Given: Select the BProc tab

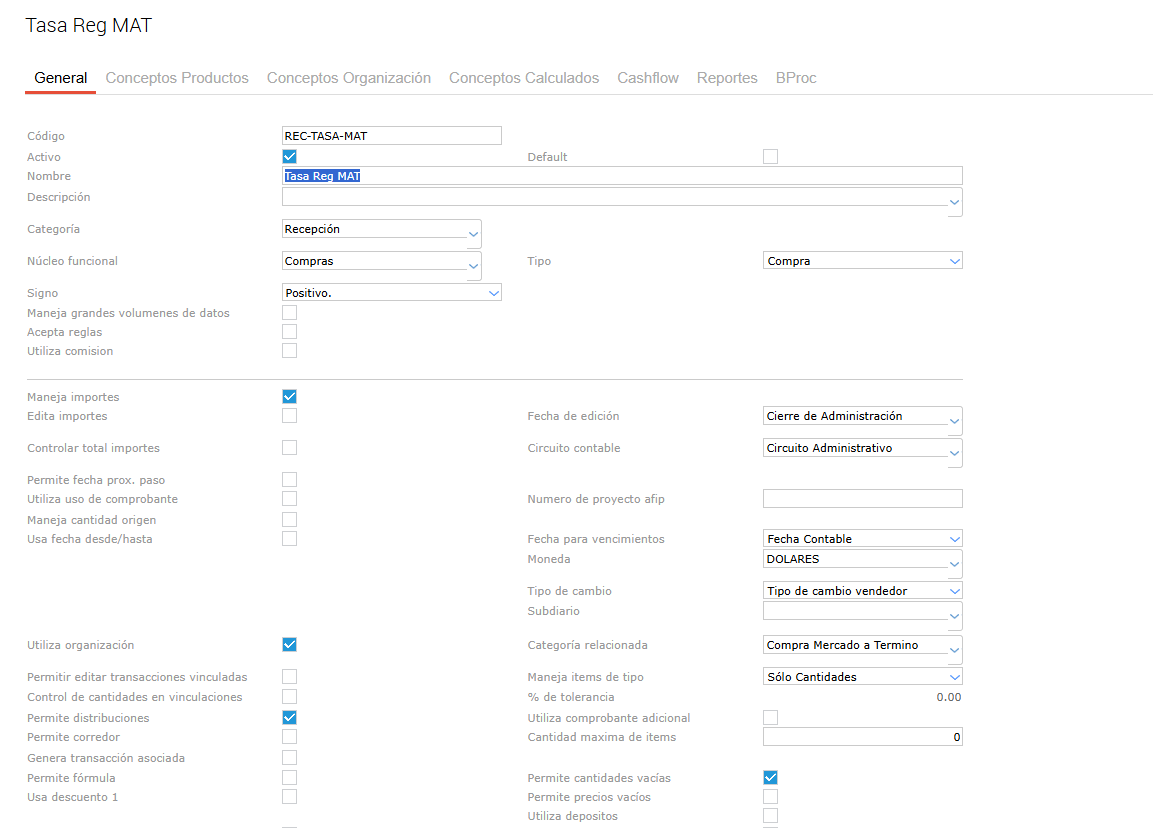Looking at the screenshot, I should (796, 78).
